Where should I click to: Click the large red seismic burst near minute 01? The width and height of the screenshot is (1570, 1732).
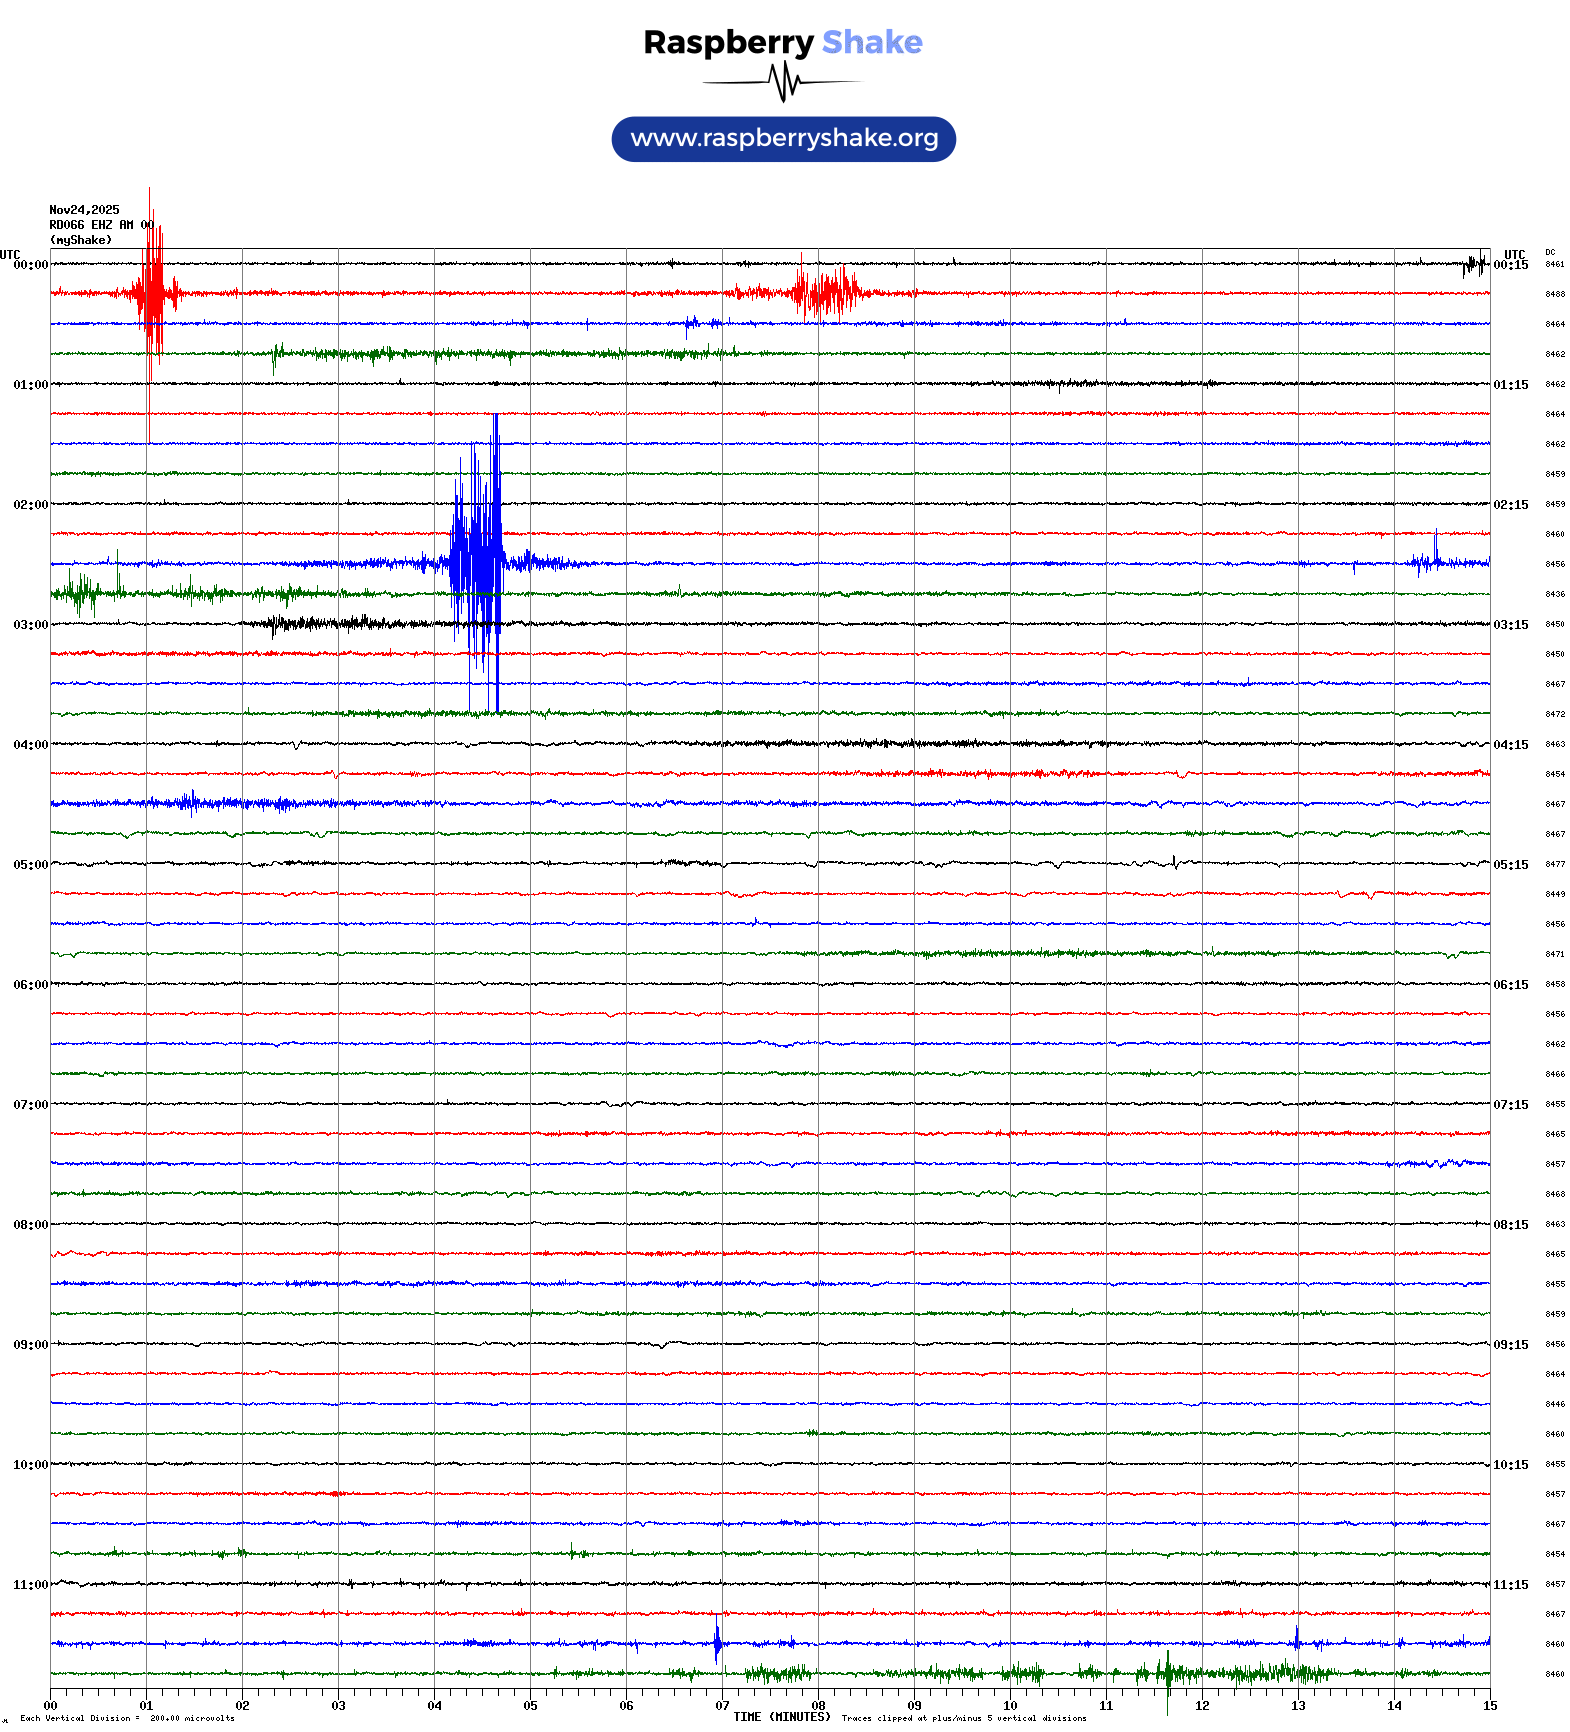pyautogui.click(x=153, y=292)
